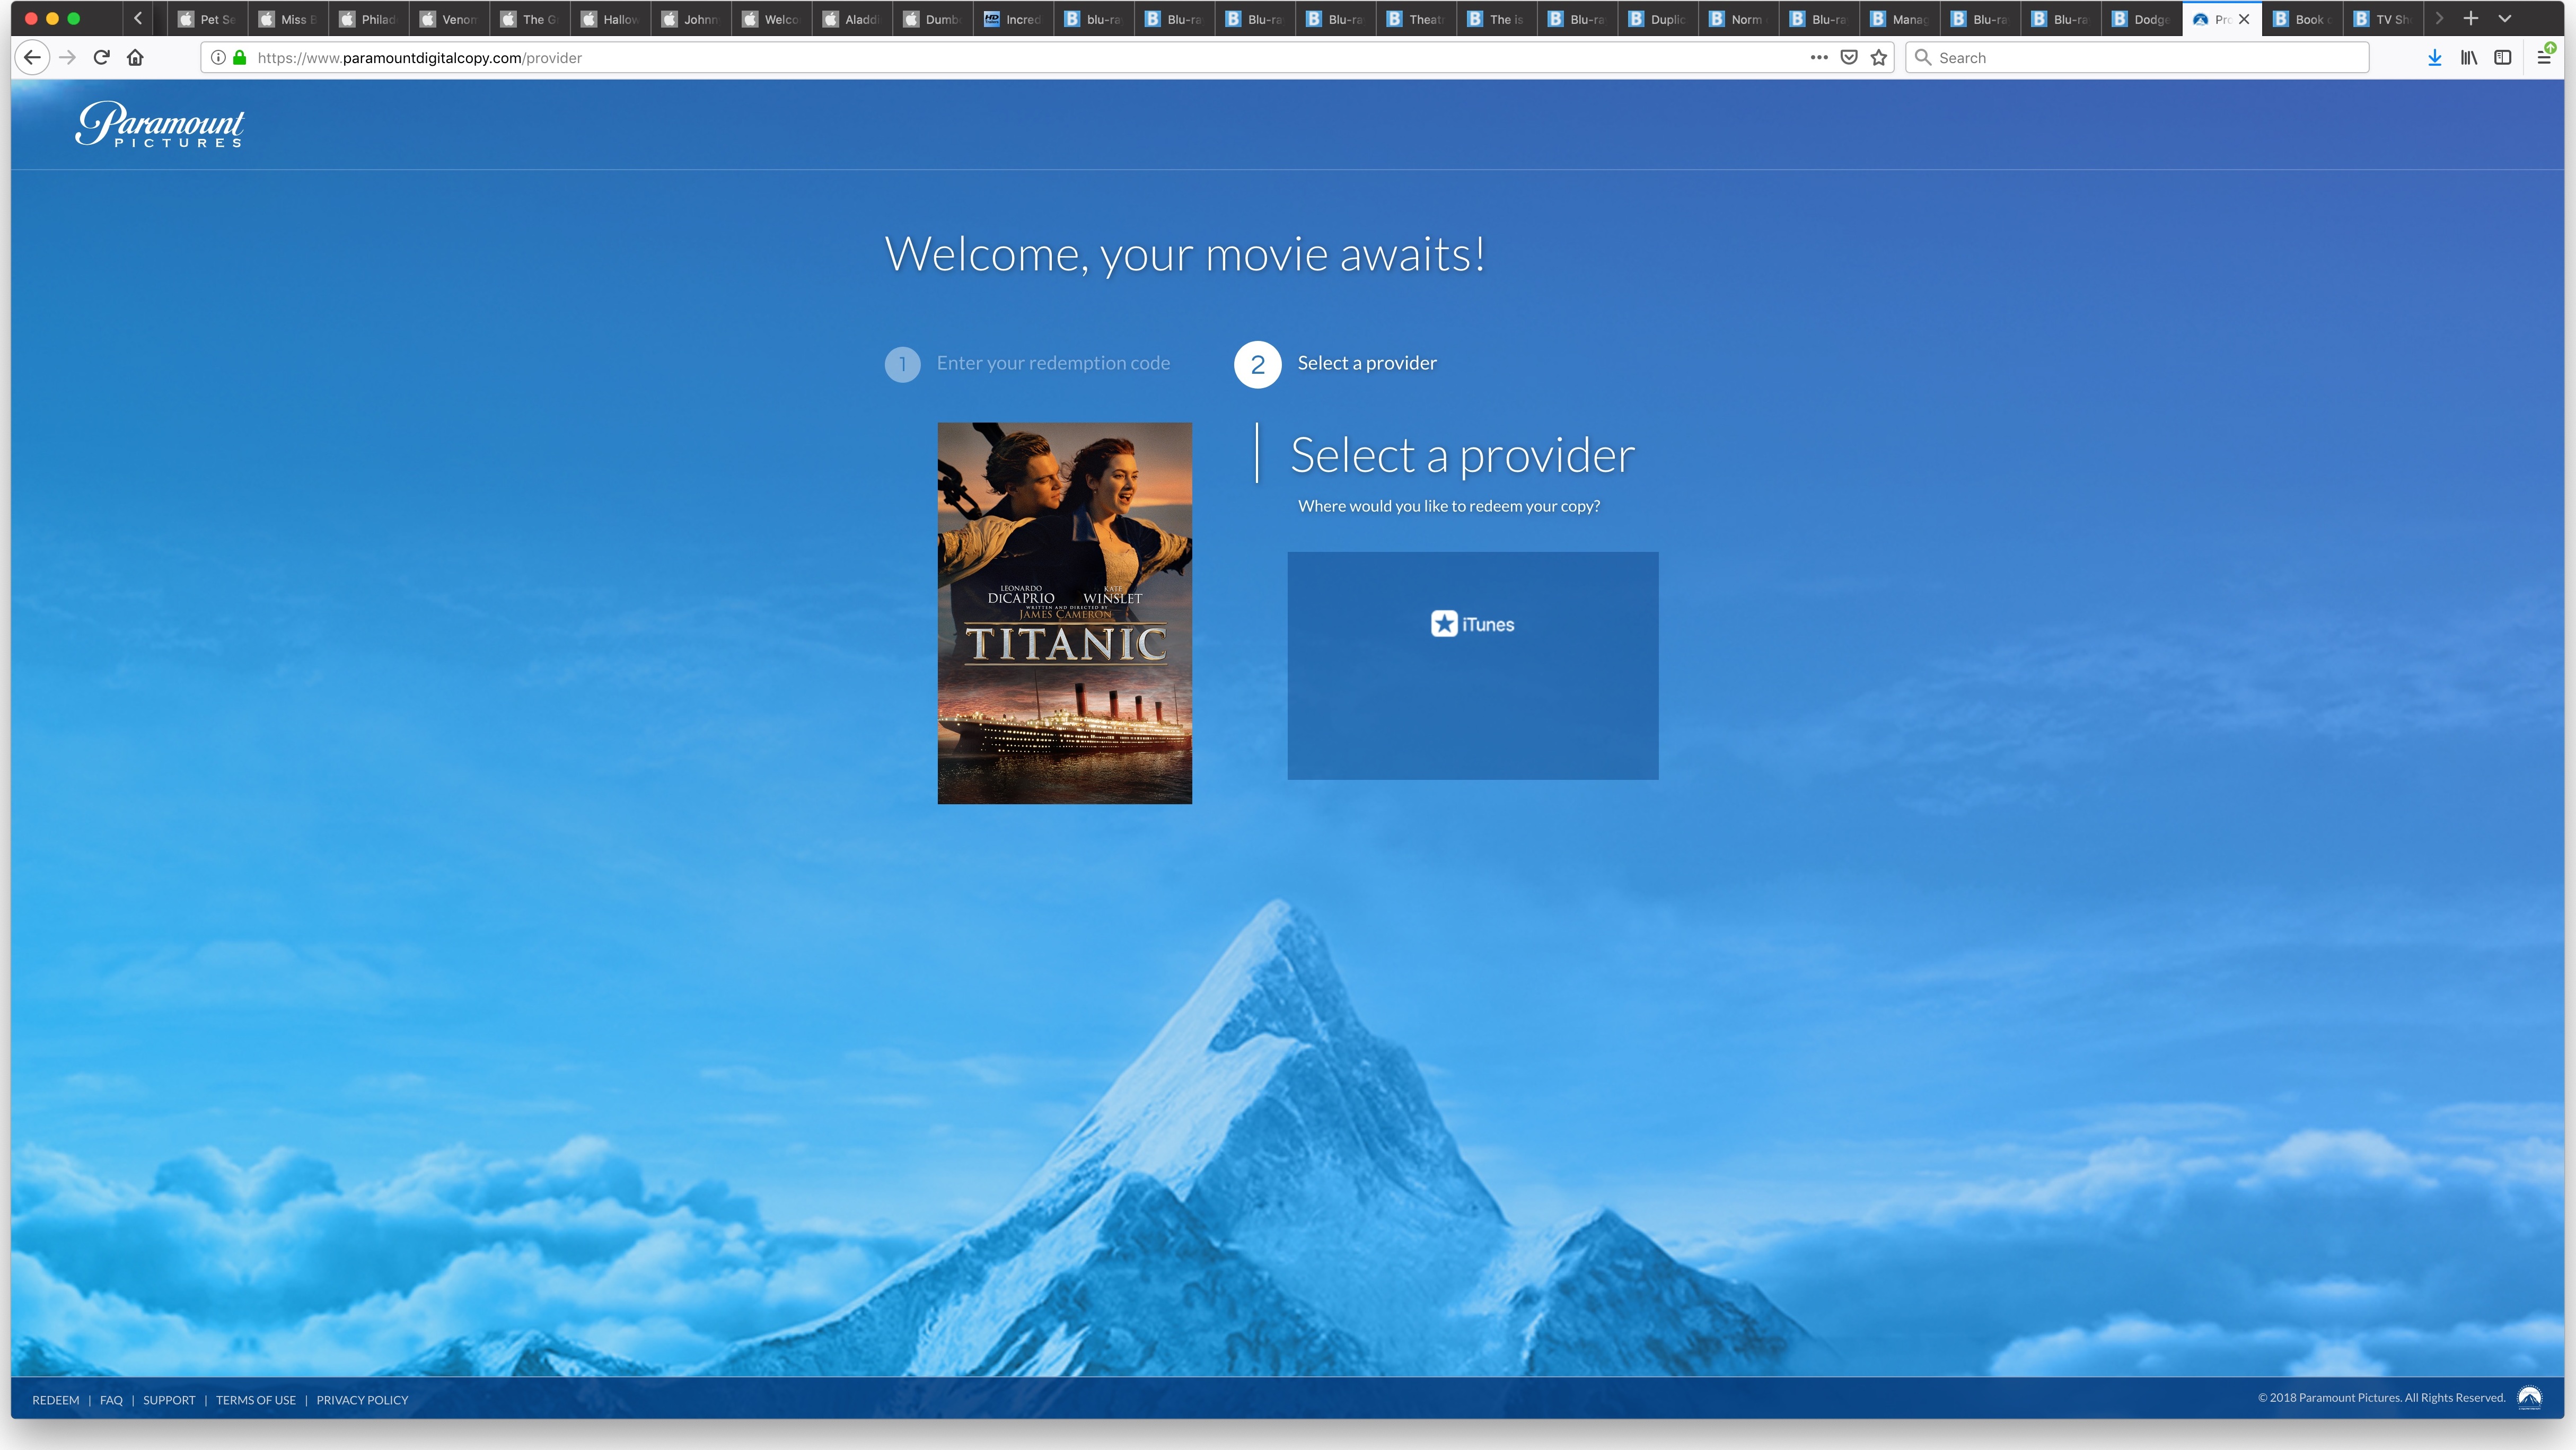Open the FAQ footer link

[111, 1400]
